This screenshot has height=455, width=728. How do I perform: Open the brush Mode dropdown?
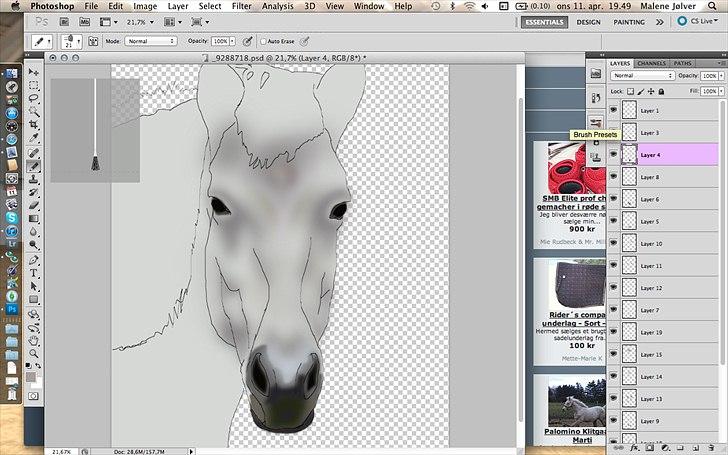150,41
